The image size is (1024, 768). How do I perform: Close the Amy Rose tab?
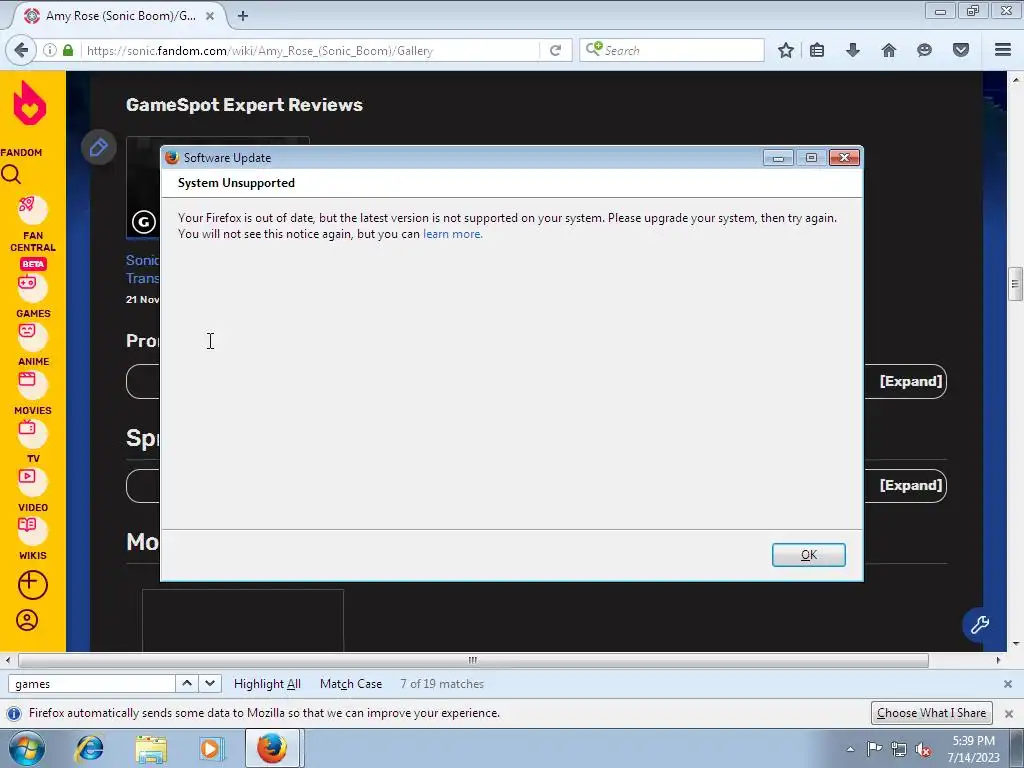point(210,16)
